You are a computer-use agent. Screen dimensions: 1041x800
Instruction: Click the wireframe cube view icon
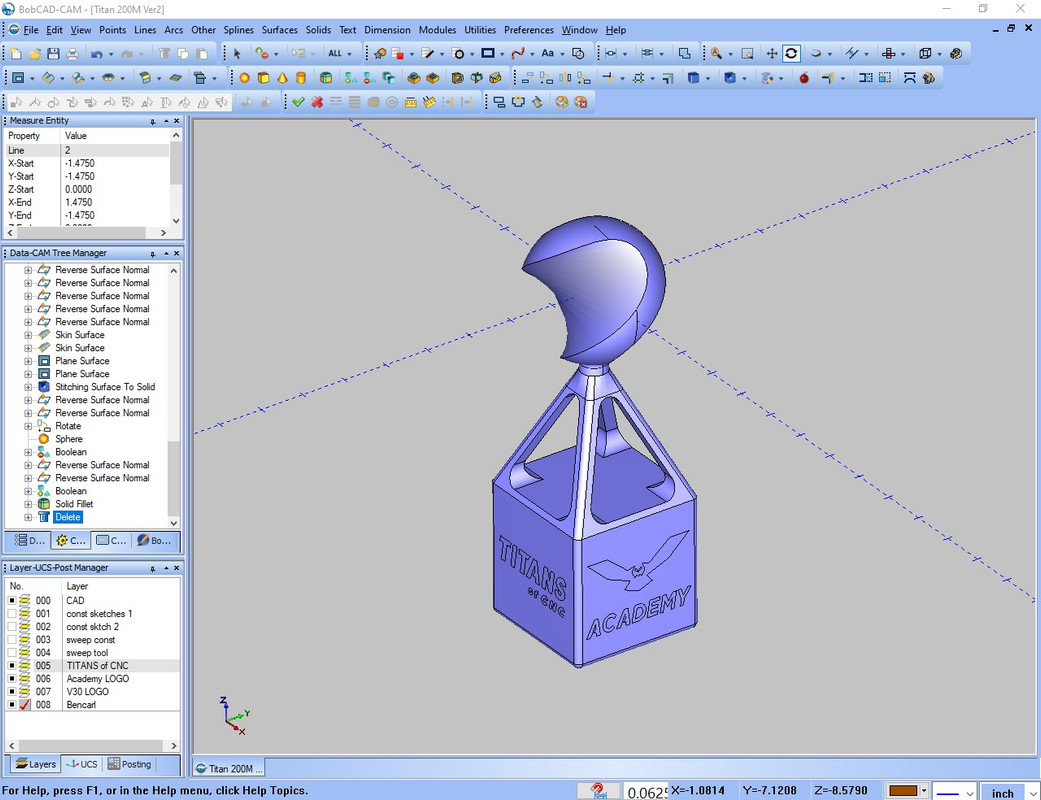(925, 54)
